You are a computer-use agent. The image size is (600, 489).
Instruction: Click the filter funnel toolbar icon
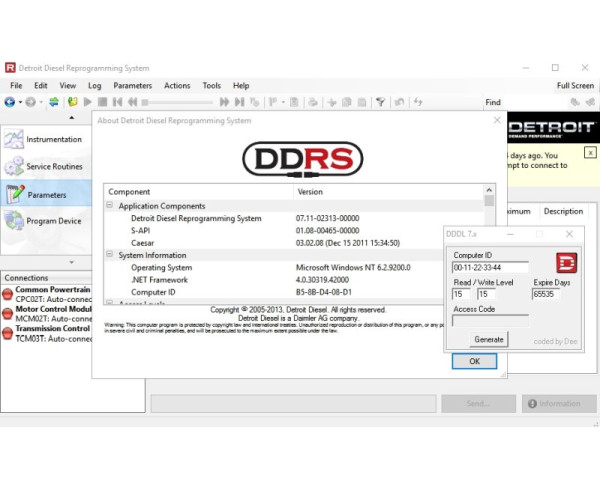pyautogui.click(x=380, y=102)
